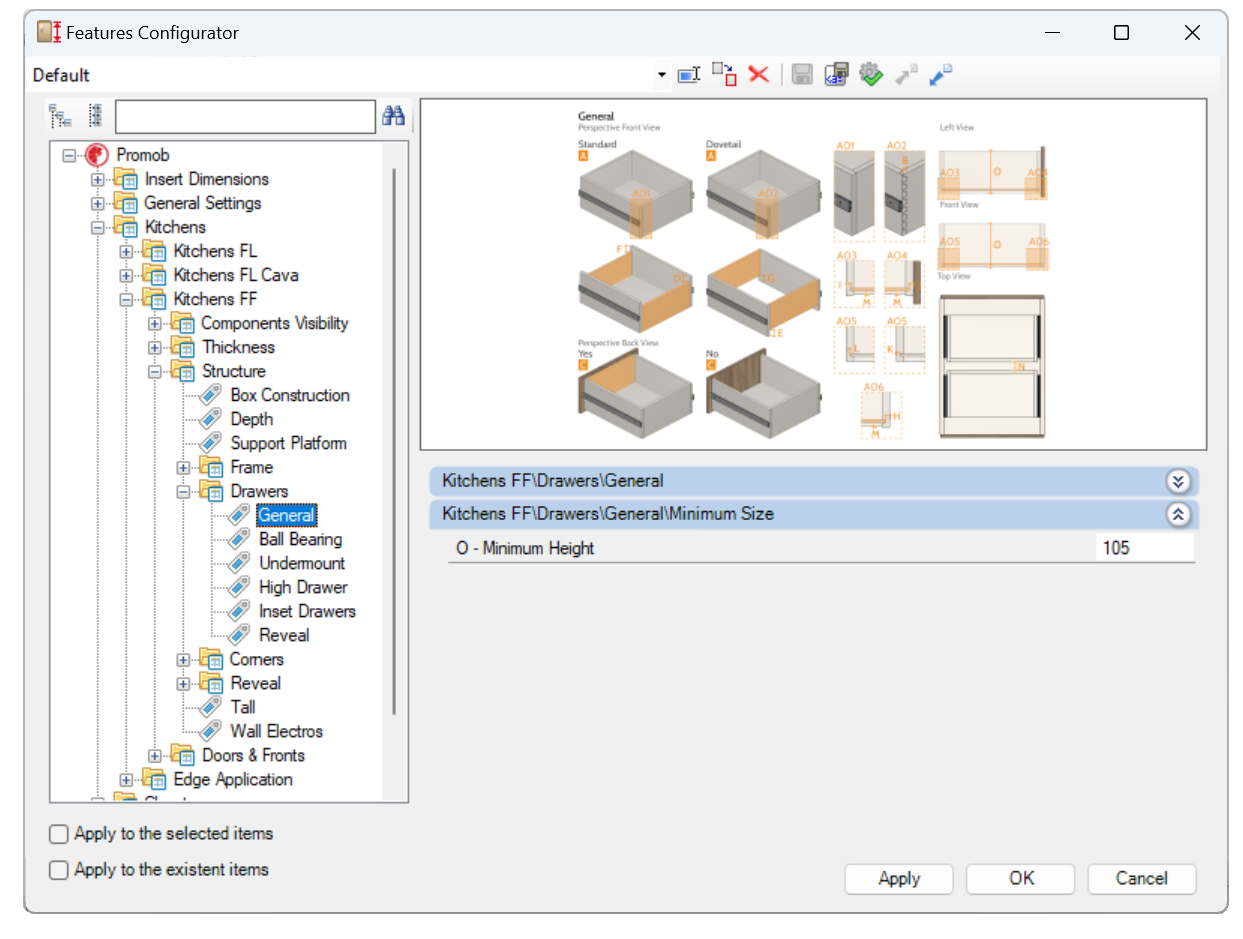Screen dimensions: 1243x939
Task: Open the Default configuration dropdown arrow
Action: [x=661, y=75]
